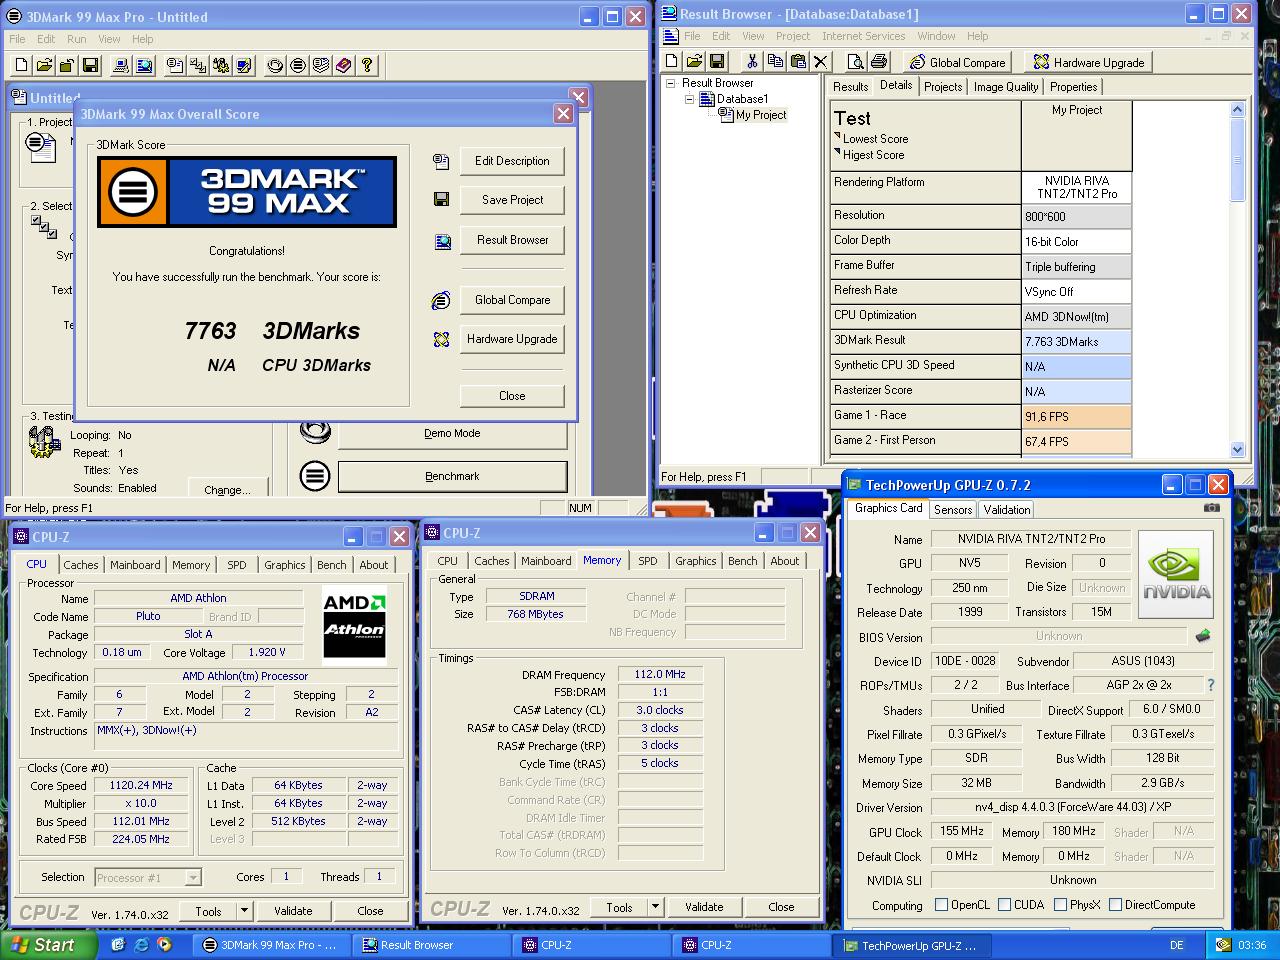Open the Tools dropdown arrow in CPU-Z CPU window
1280x960 pixels.
(243, 911)
